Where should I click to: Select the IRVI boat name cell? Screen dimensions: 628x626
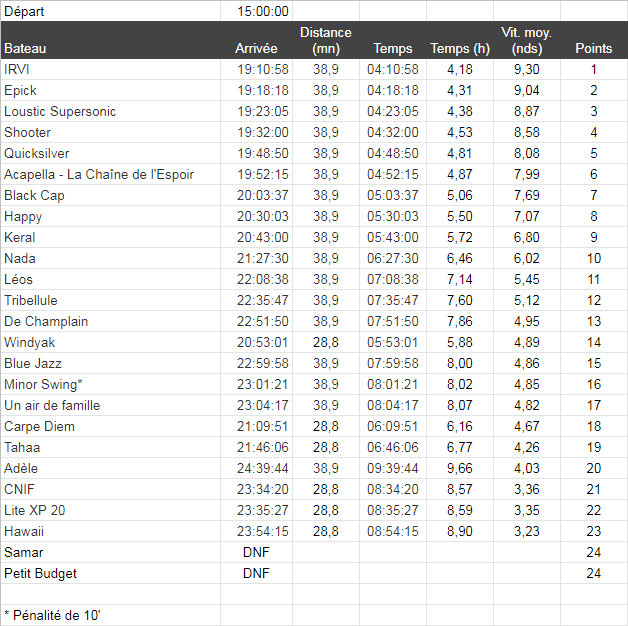click(111, 69)
